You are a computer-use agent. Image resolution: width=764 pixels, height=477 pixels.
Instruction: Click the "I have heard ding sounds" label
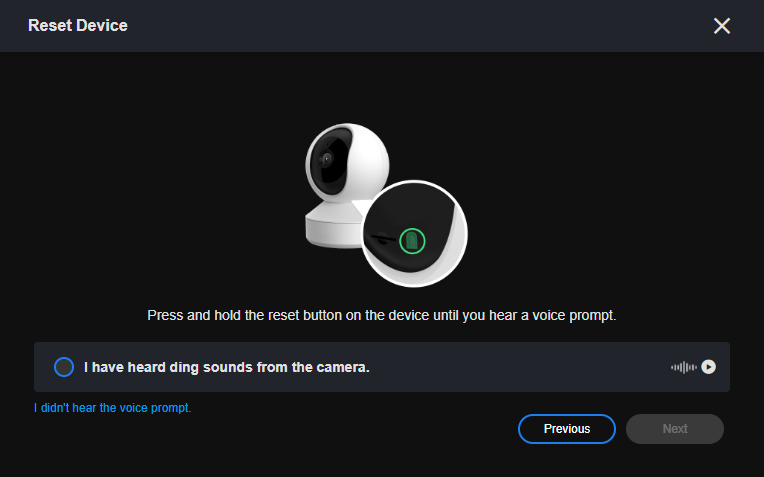coord(227,367)
